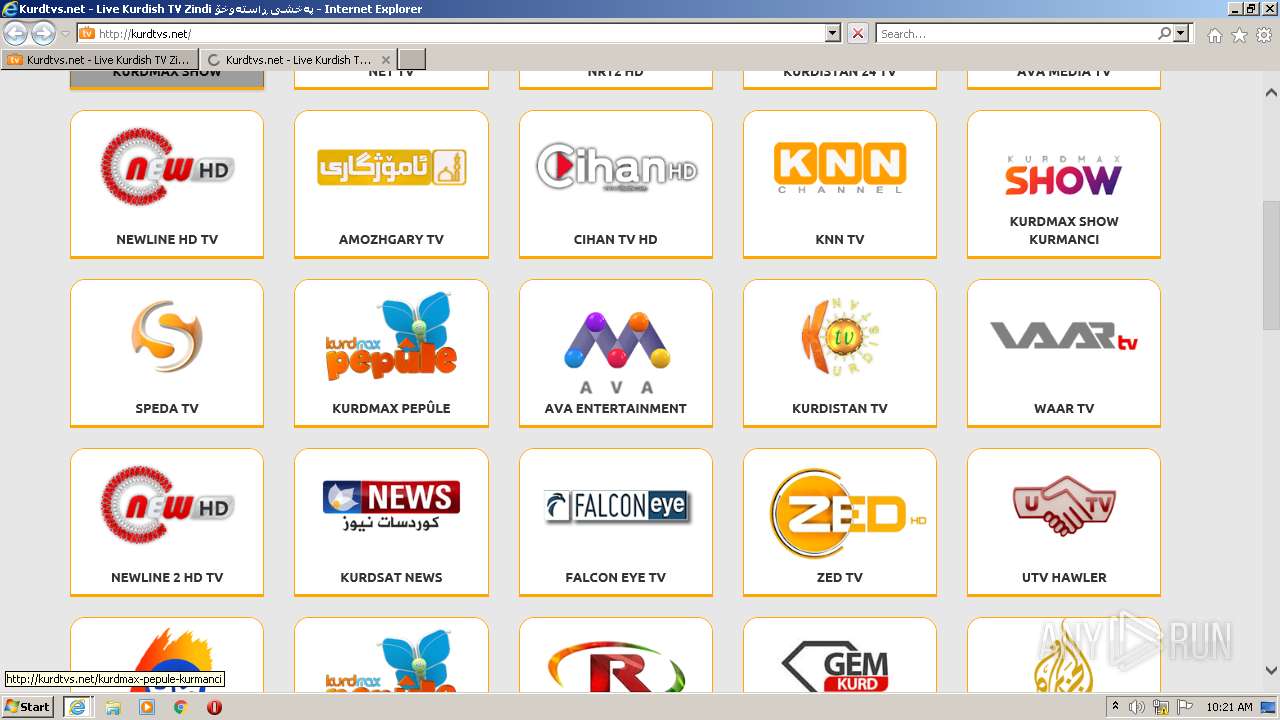
Task: Open the media player taskbar icon
Action: tap(147, 707)
